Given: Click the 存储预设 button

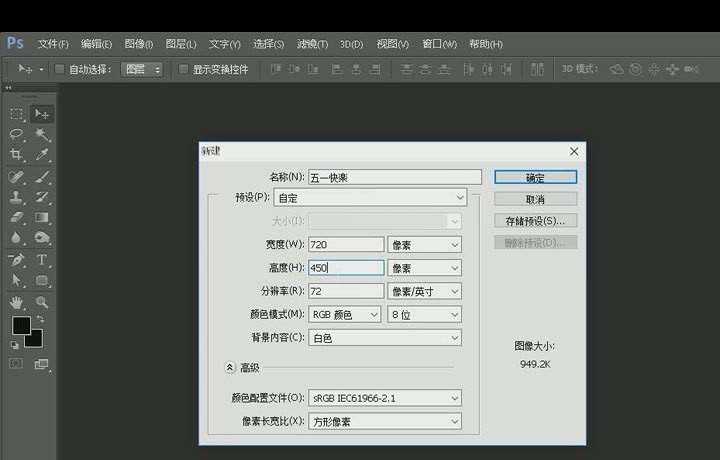Looking at the screenshot, I should 535,220.
